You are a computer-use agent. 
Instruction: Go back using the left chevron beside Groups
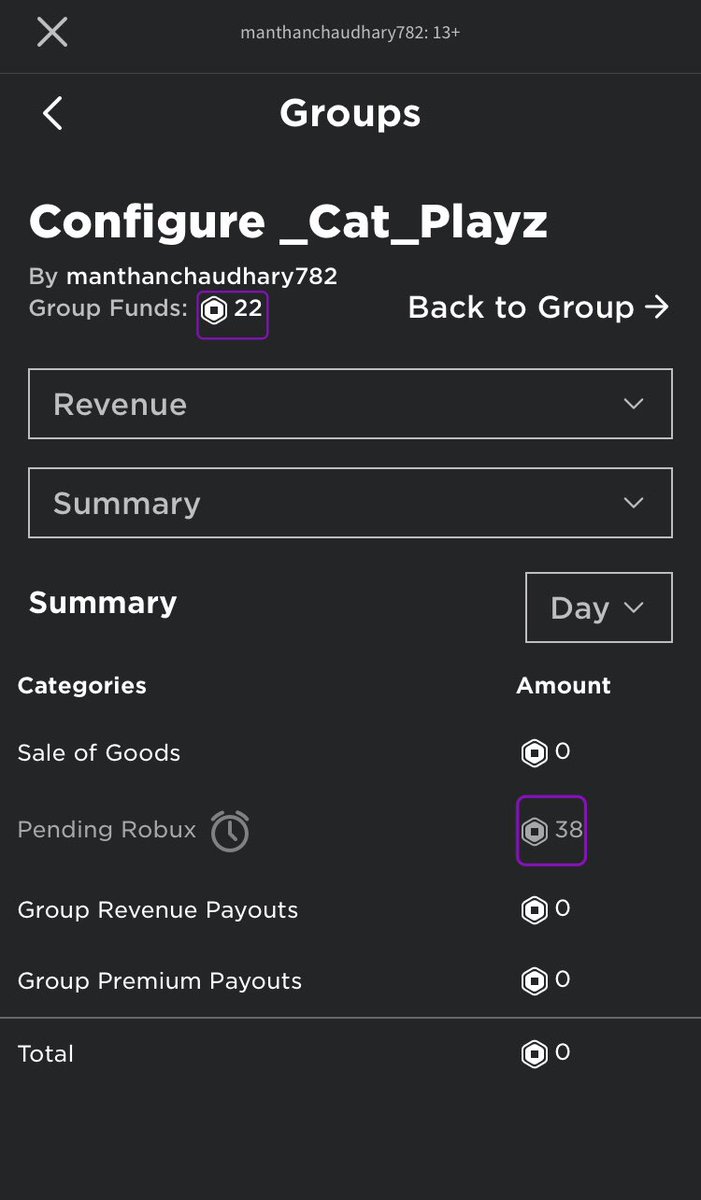click(52, 113)
